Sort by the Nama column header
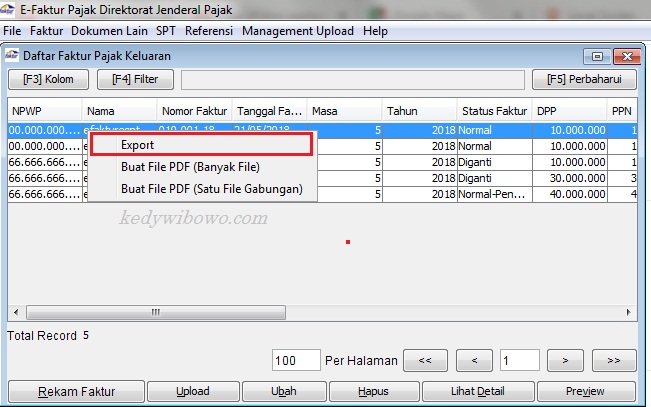This screenshot has height=407, width=651. click(x=120, y=111)
